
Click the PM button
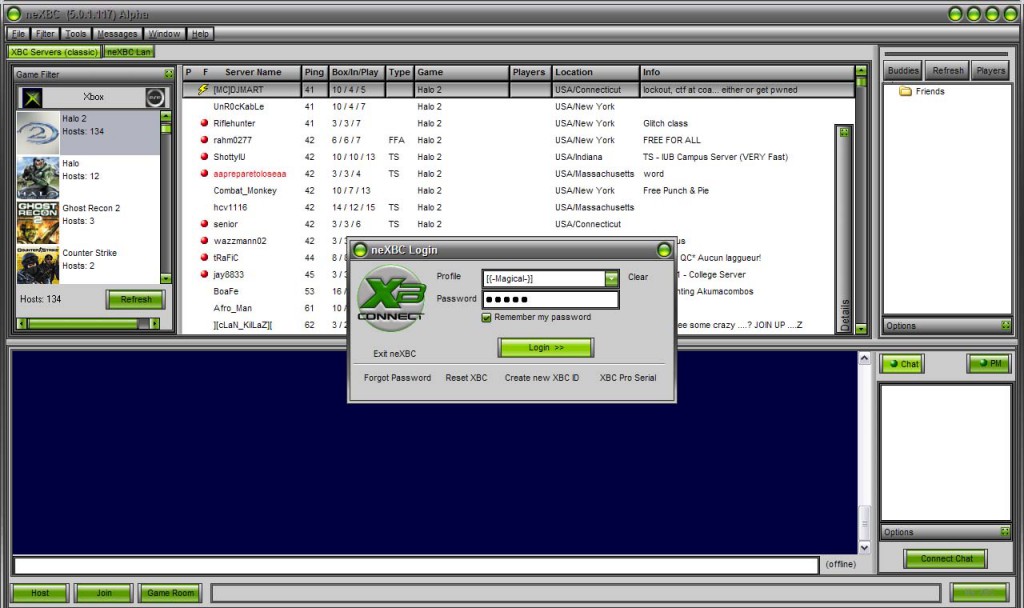point(989,364)
